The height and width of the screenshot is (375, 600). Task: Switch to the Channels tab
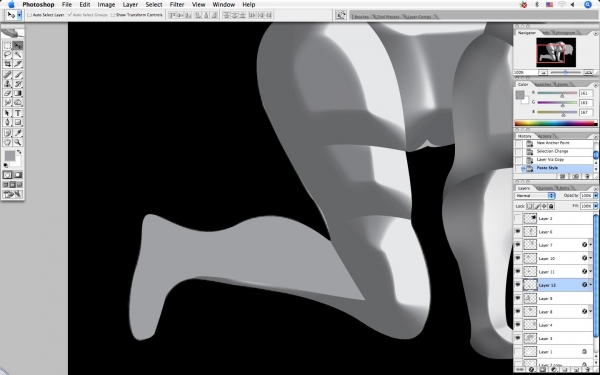point(544,188)
